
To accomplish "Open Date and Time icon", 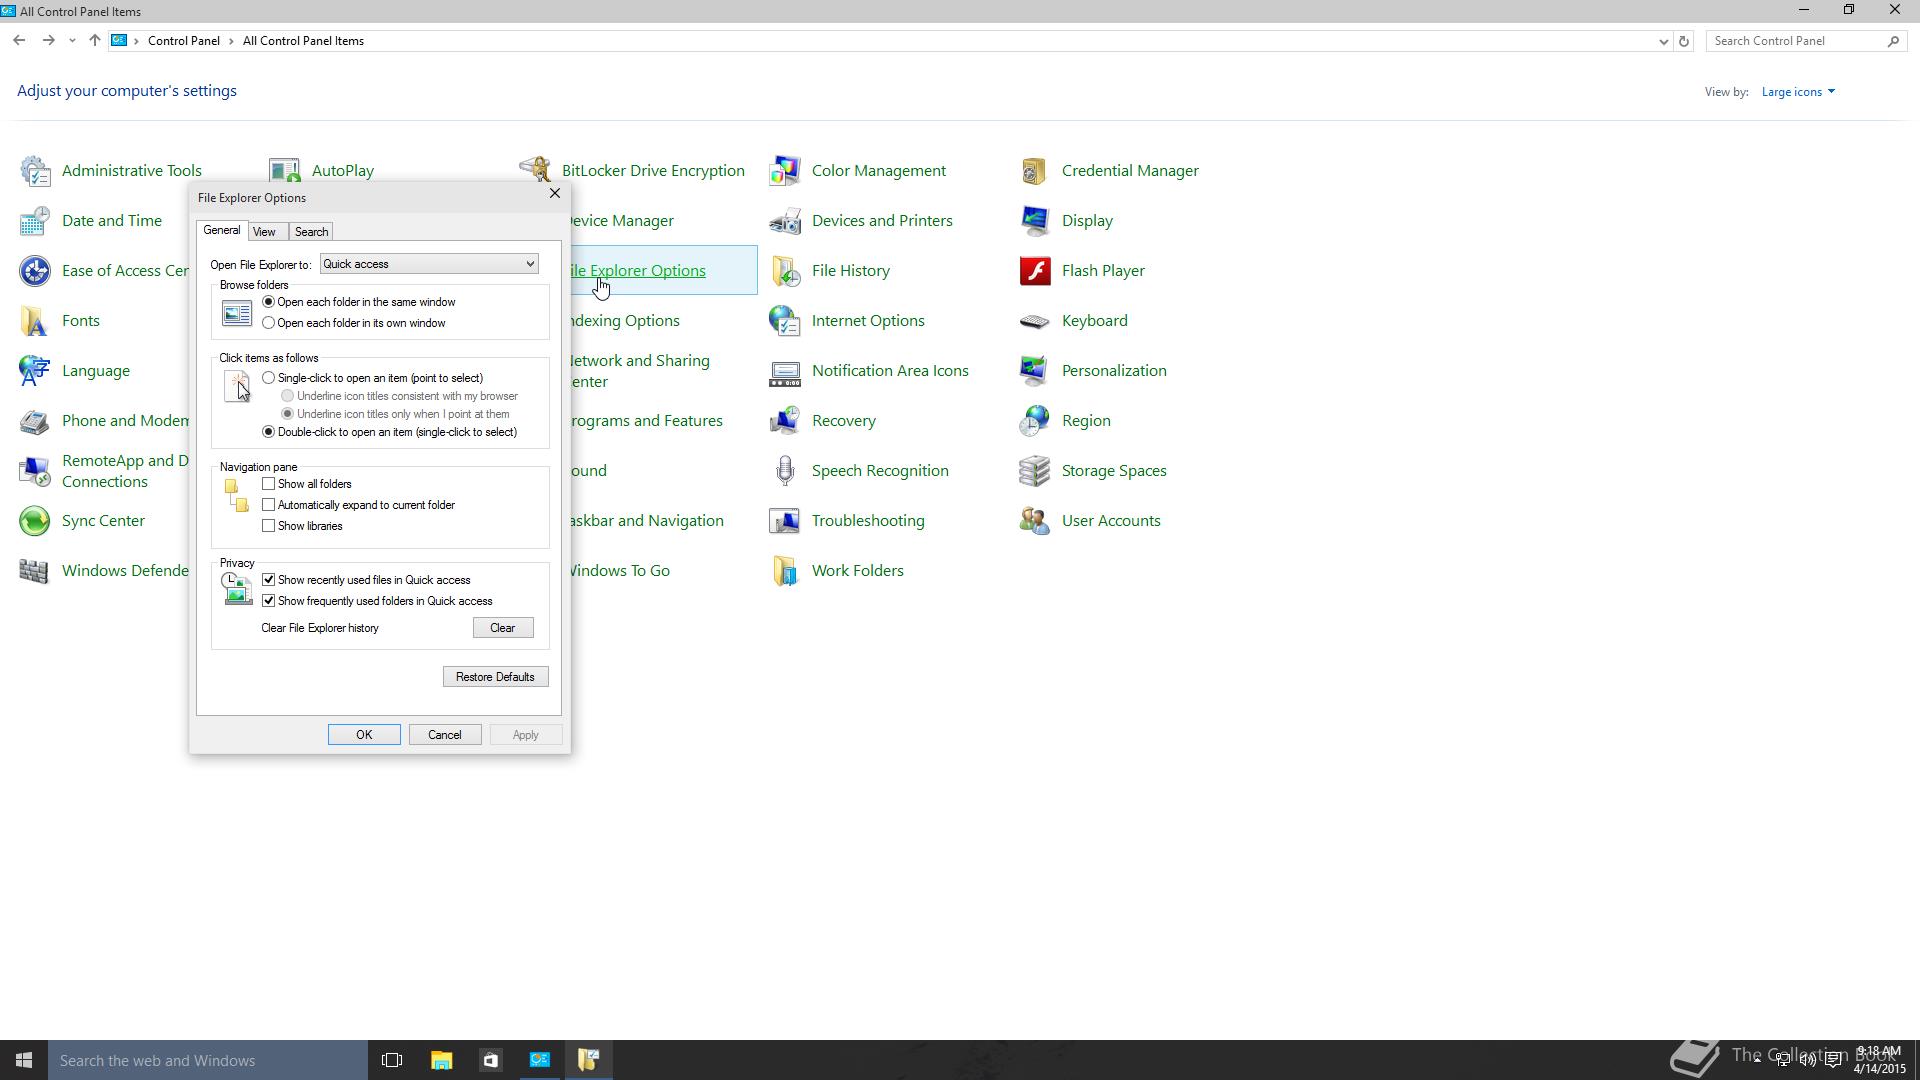I will (35, 221).
